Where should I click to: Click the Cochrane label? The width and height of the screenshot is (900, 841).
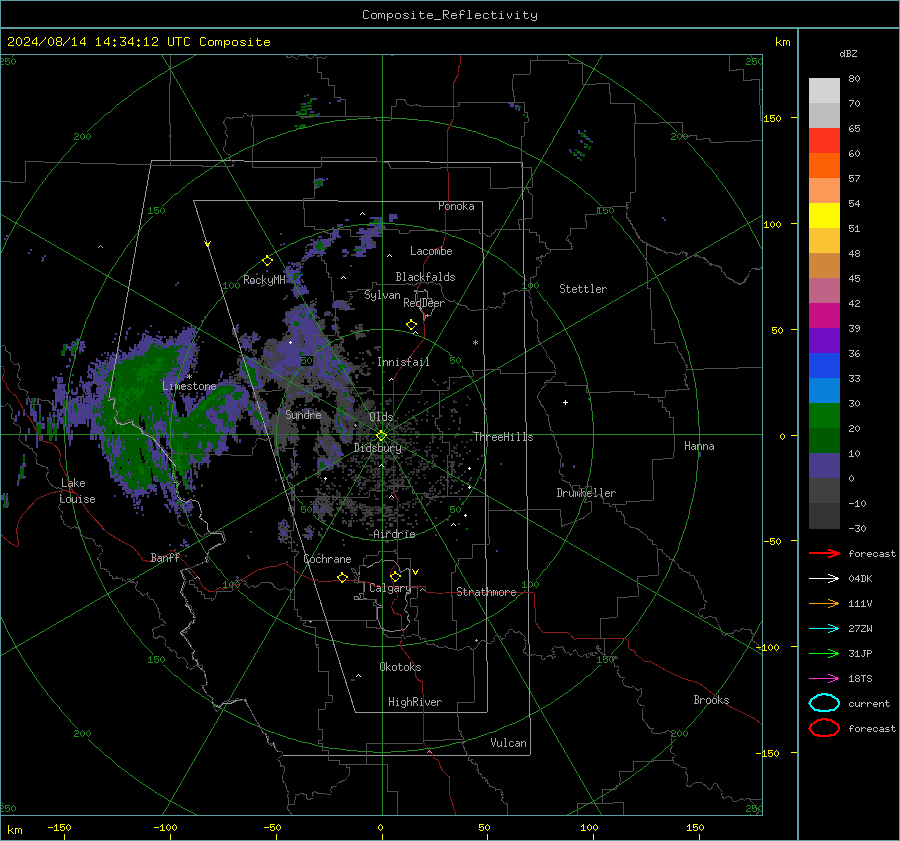coord(327,559)
